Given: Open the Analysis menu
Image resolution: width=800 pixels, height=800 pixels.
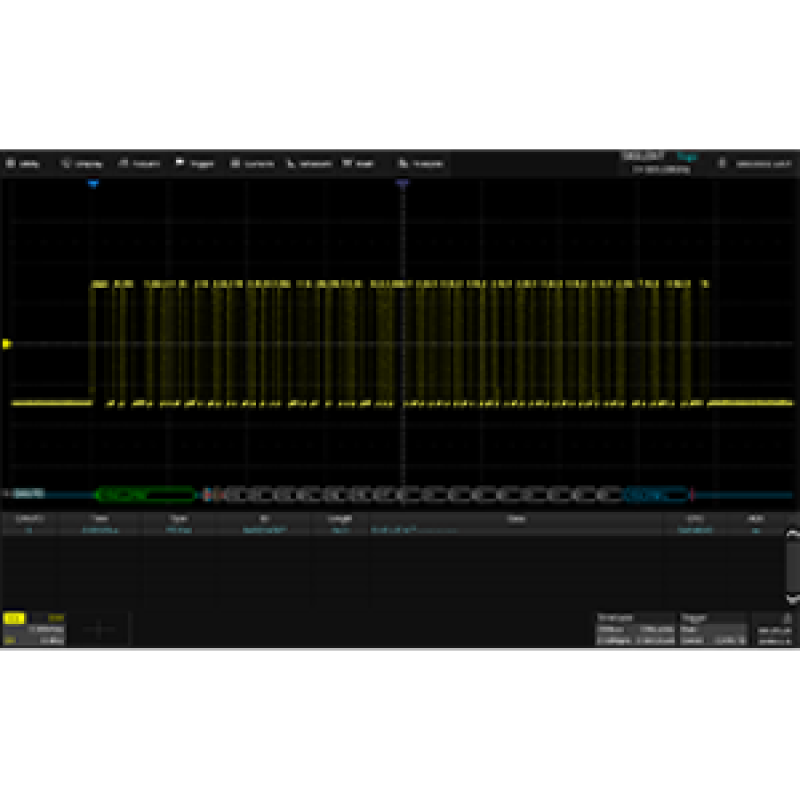Looking at the screenshot, I should 421,163.
